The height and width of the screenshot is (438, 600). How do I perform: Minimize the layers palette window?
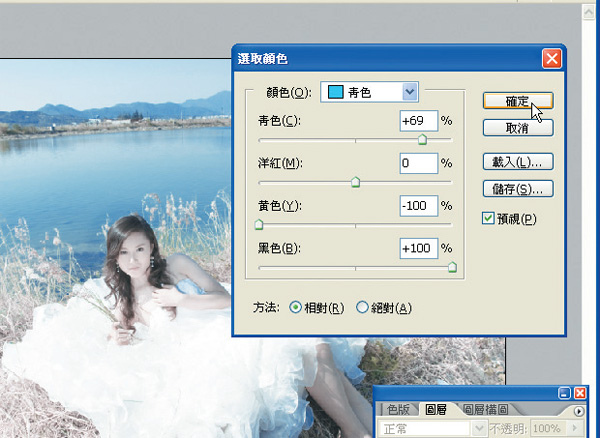[x=564, y=393]
